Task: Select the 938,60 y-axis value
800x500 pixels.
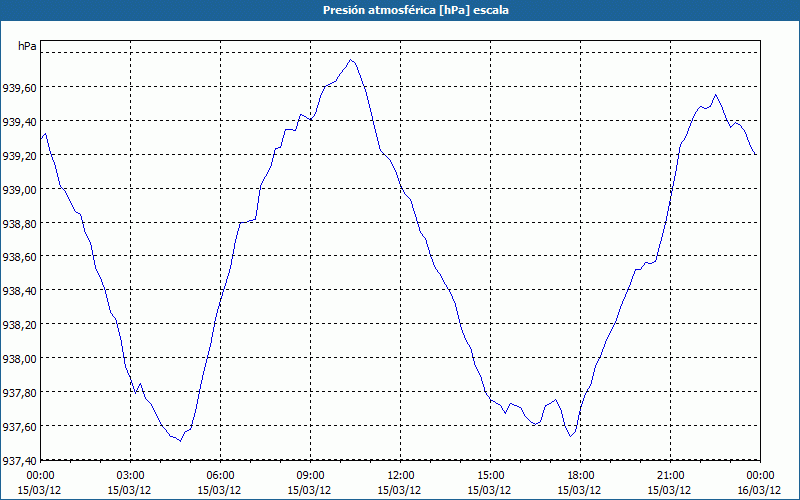Action: pos(19,257)
